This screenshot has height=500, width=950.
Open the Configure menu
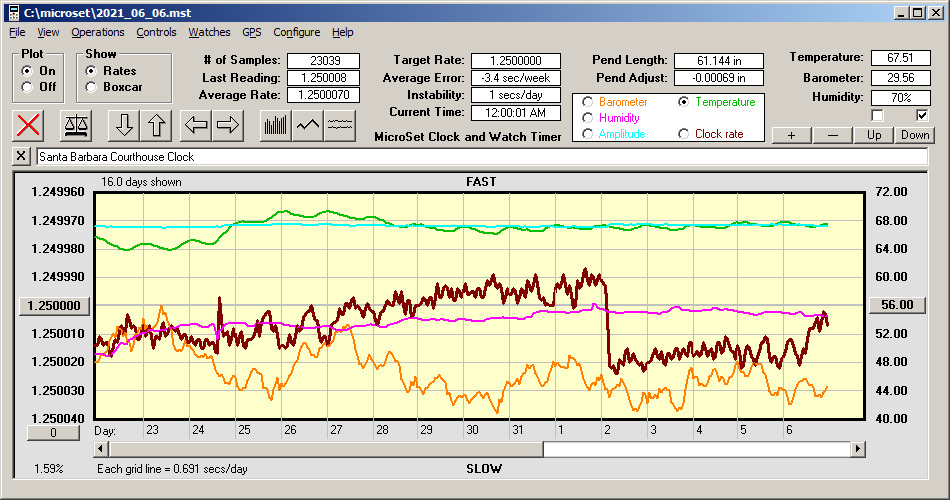pos(296,32)
